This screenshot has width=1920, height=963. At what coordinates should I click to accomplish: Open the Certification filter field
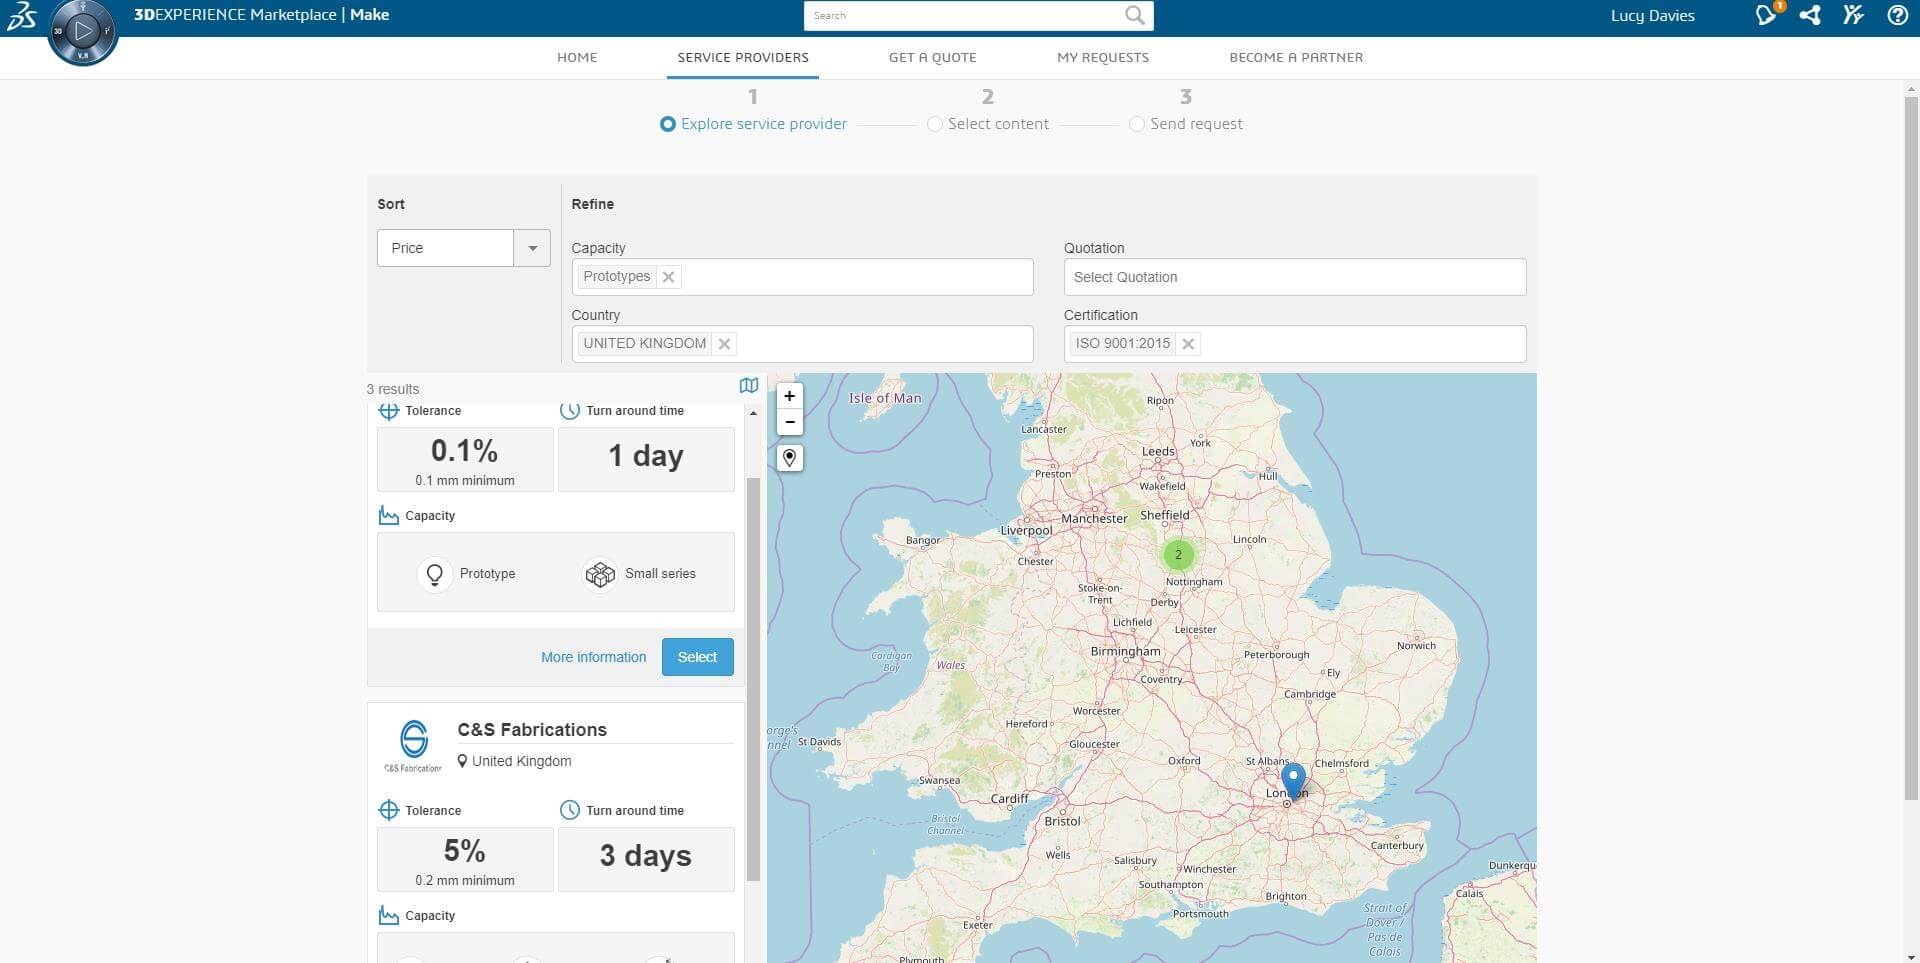[1295, 344]
